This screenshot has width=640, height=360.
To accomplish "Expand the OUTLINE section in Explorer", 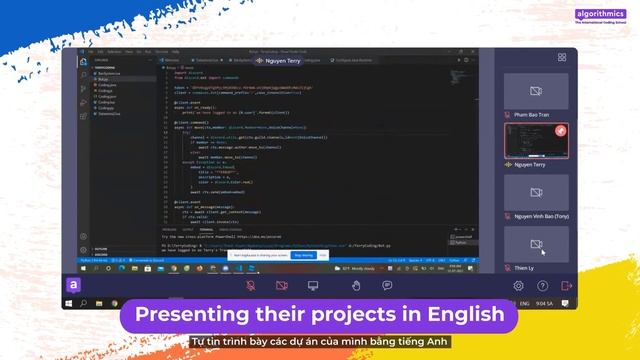I will point(100,249).
